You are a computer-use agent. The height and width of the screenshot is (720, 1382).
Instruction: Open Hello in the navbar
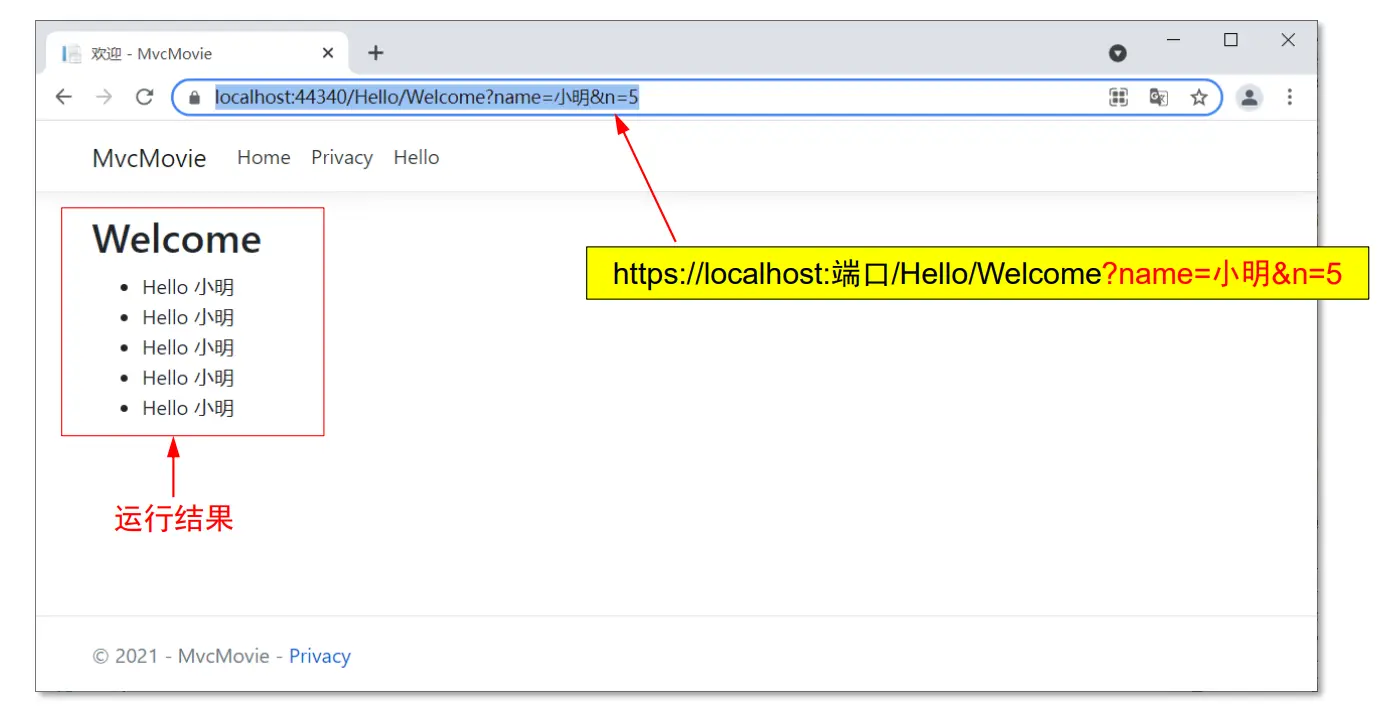[x=416, y=157]
